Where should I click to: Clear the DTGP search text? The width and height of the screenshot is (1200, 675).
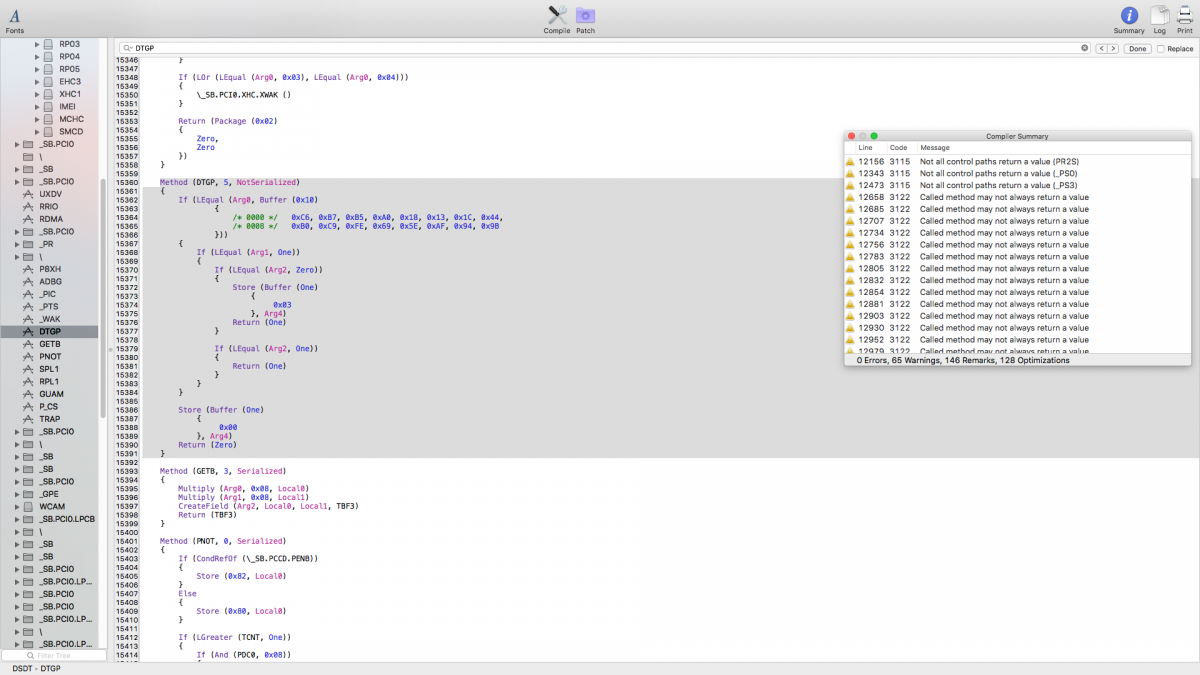click(x=1084, y=48)
